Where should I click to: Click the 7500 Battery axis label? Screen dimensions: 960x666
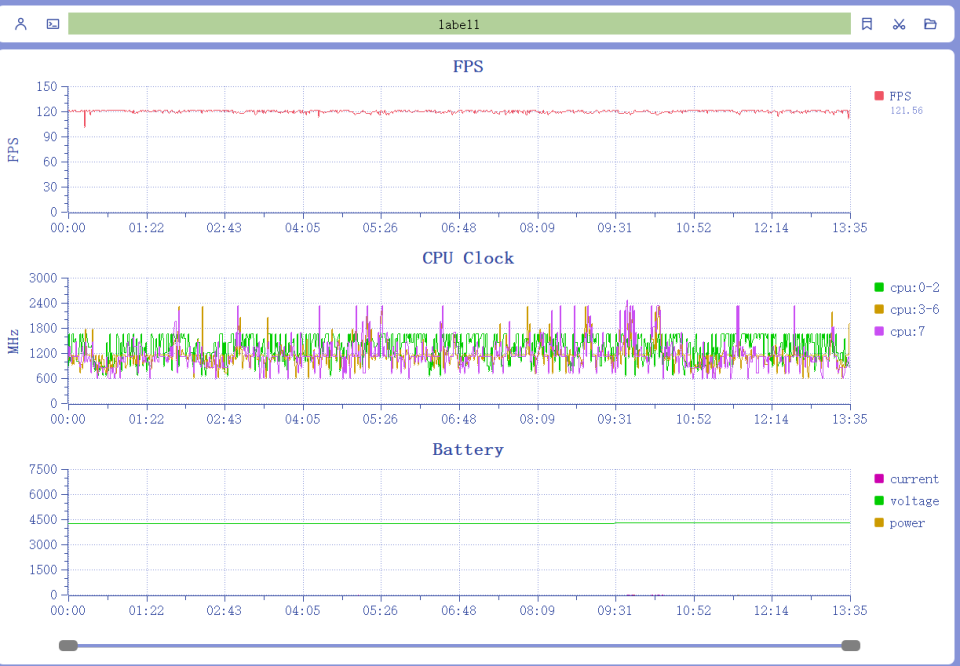(43, 470)
